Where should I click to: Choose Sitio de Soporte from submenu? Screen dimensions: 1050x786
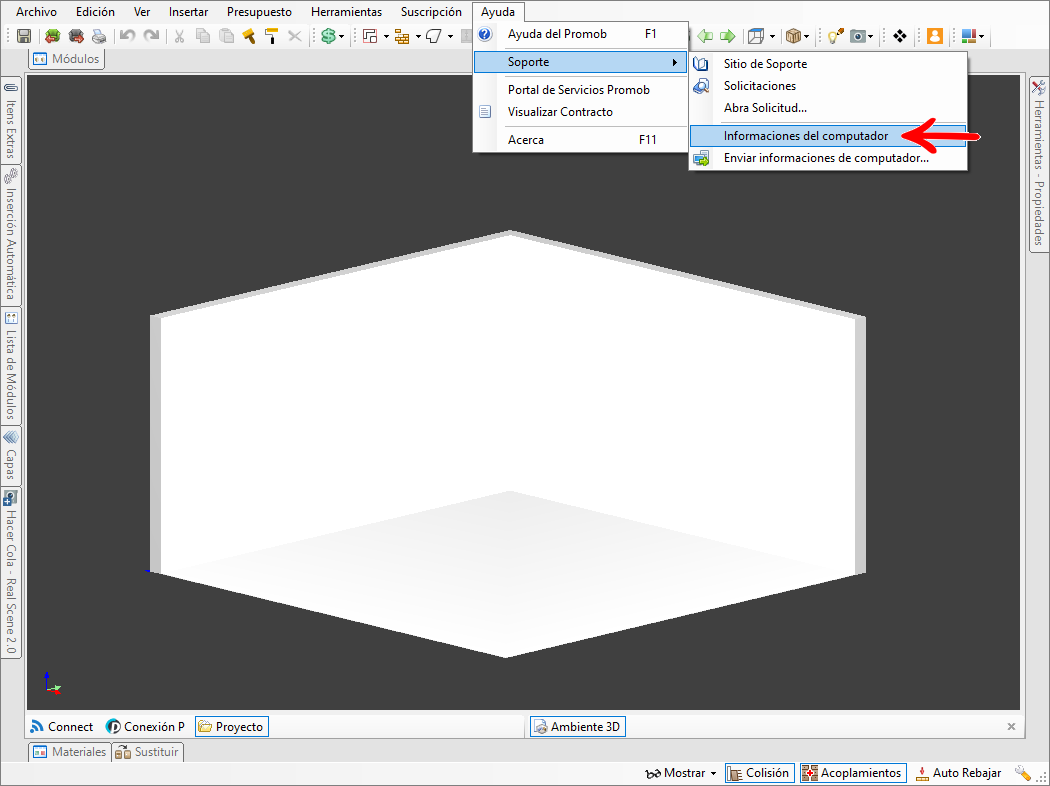828,64
